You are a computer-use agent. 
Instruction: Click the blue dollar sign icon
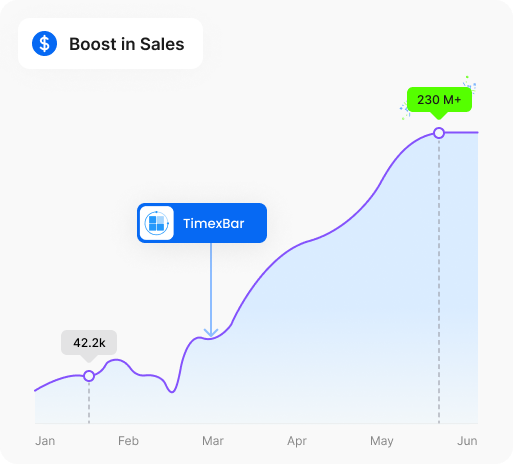click(x=44, y=44)
